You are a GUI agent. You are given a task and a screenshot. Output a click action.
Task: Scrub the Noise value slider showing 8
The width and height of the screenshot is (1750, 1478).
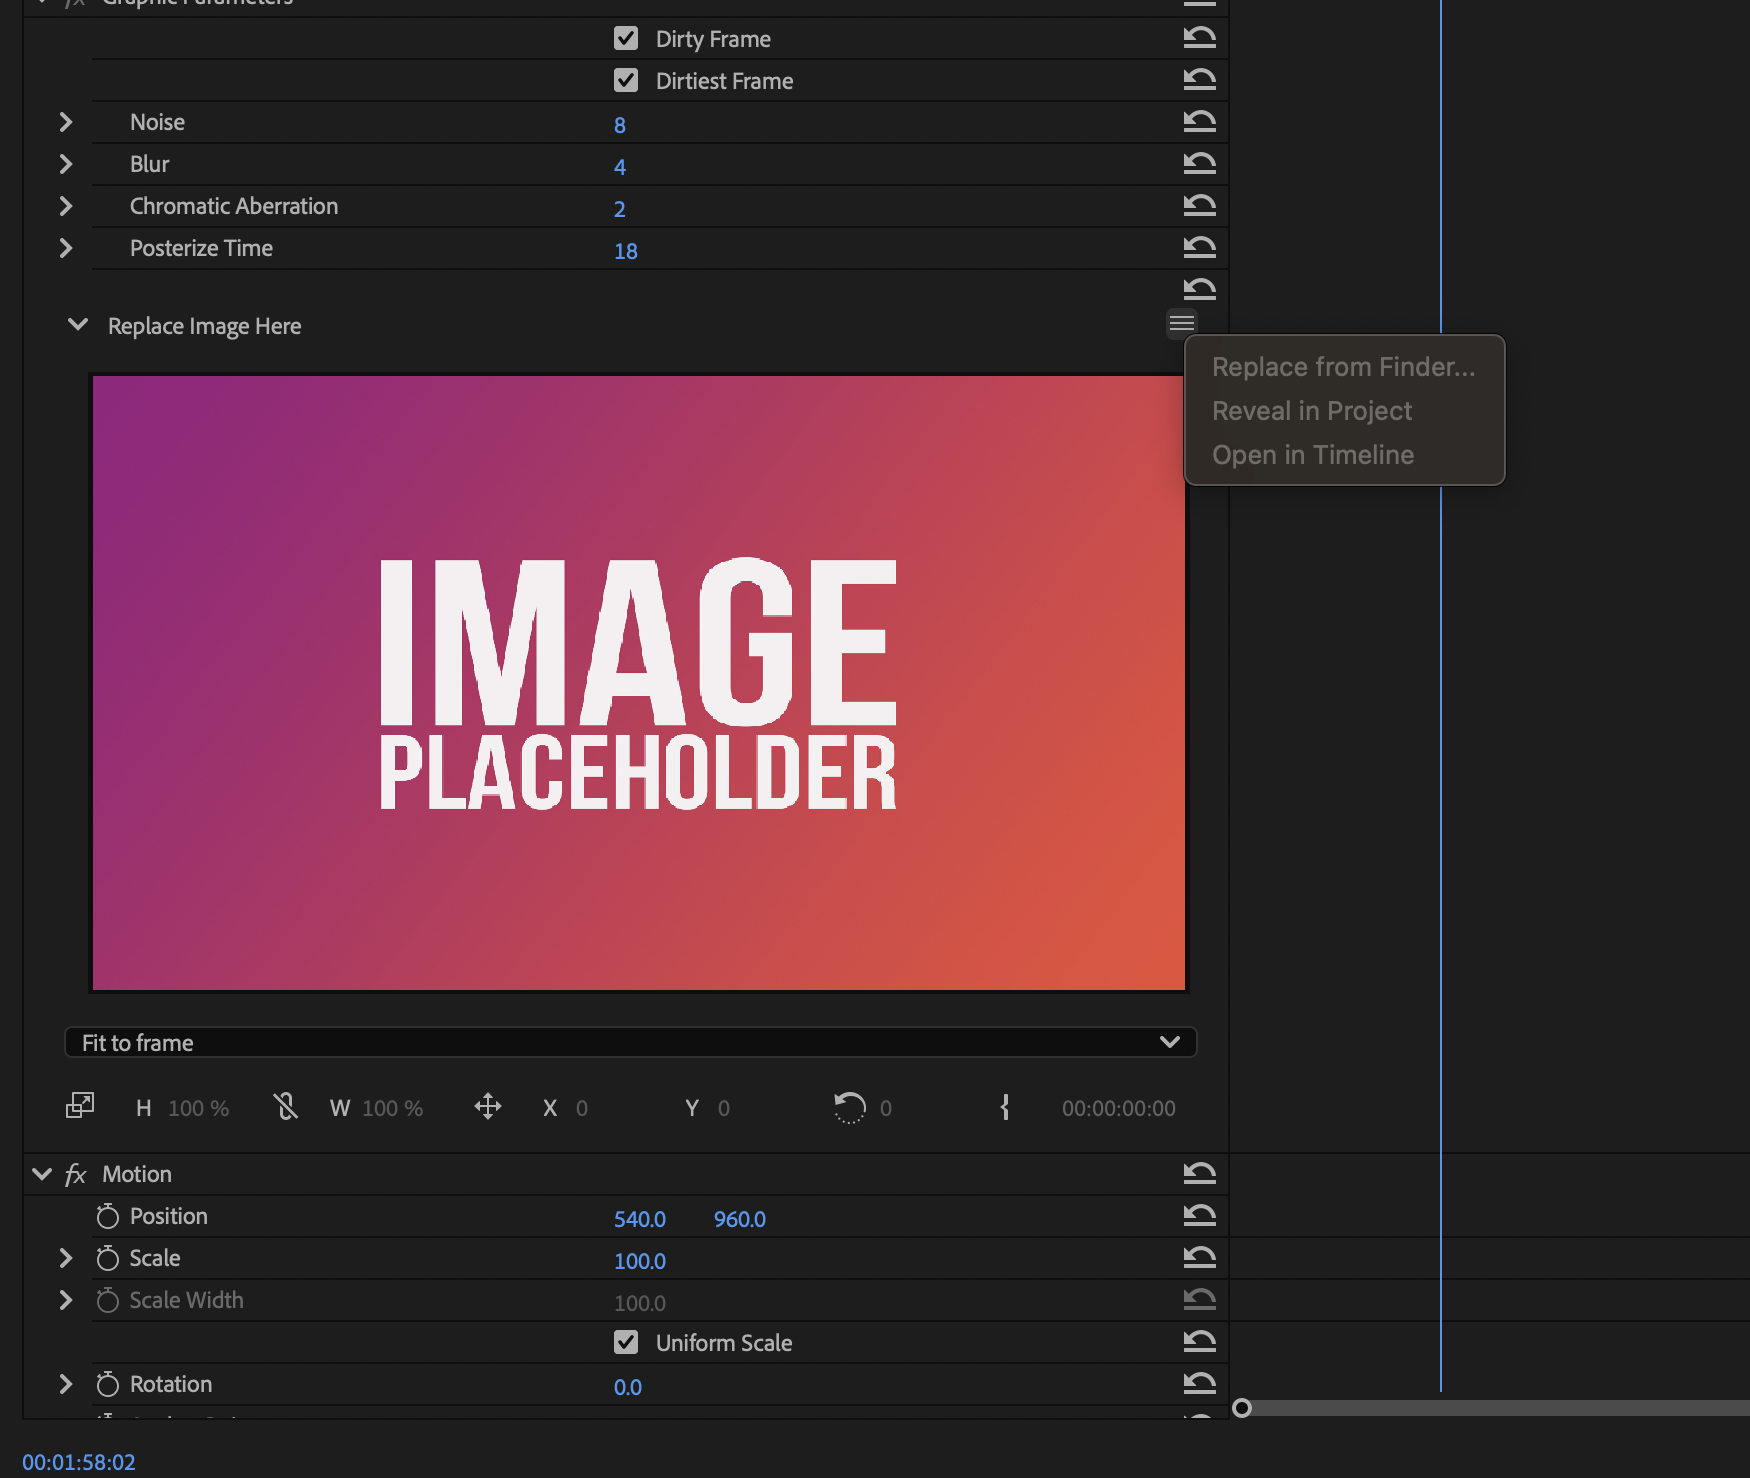coord(620,124)
